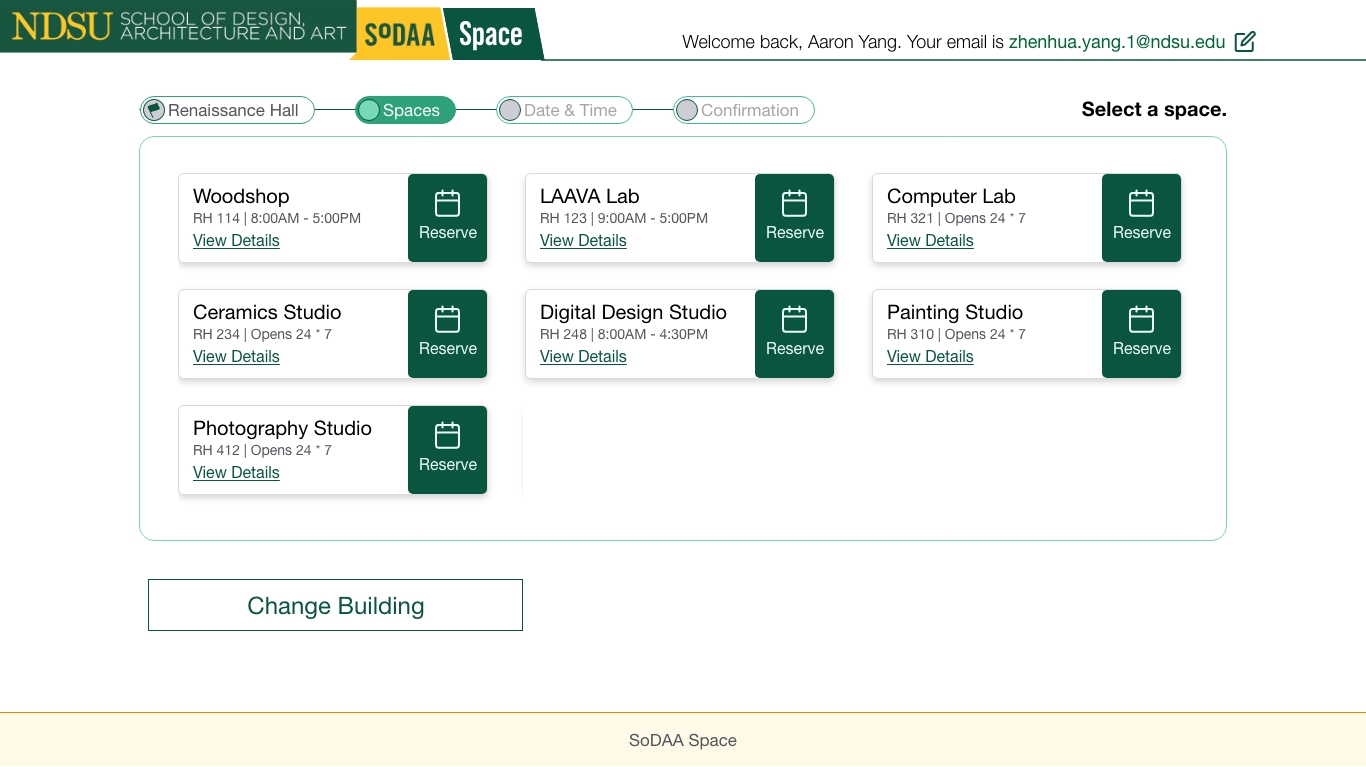Click the LAAVA Lab card title

[x=589, y=196]
